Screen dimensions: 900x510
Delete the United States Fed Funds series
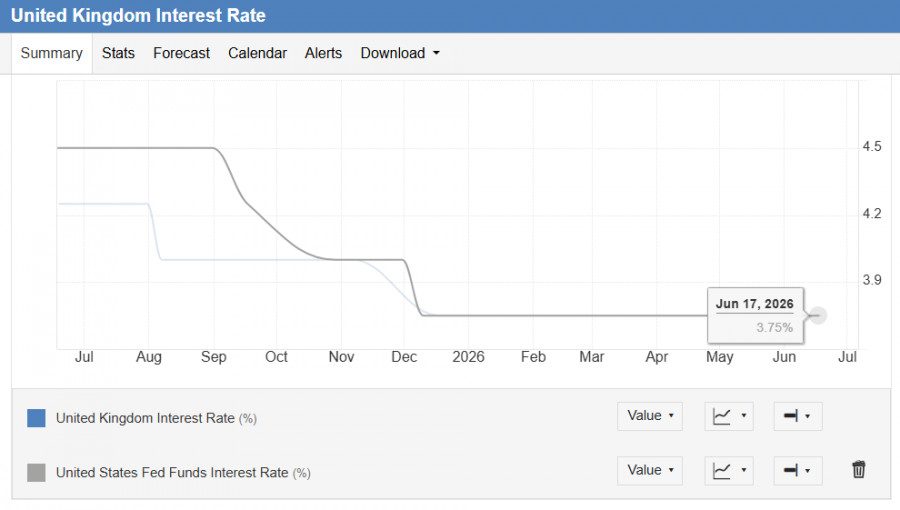click(x=859, y=469)
